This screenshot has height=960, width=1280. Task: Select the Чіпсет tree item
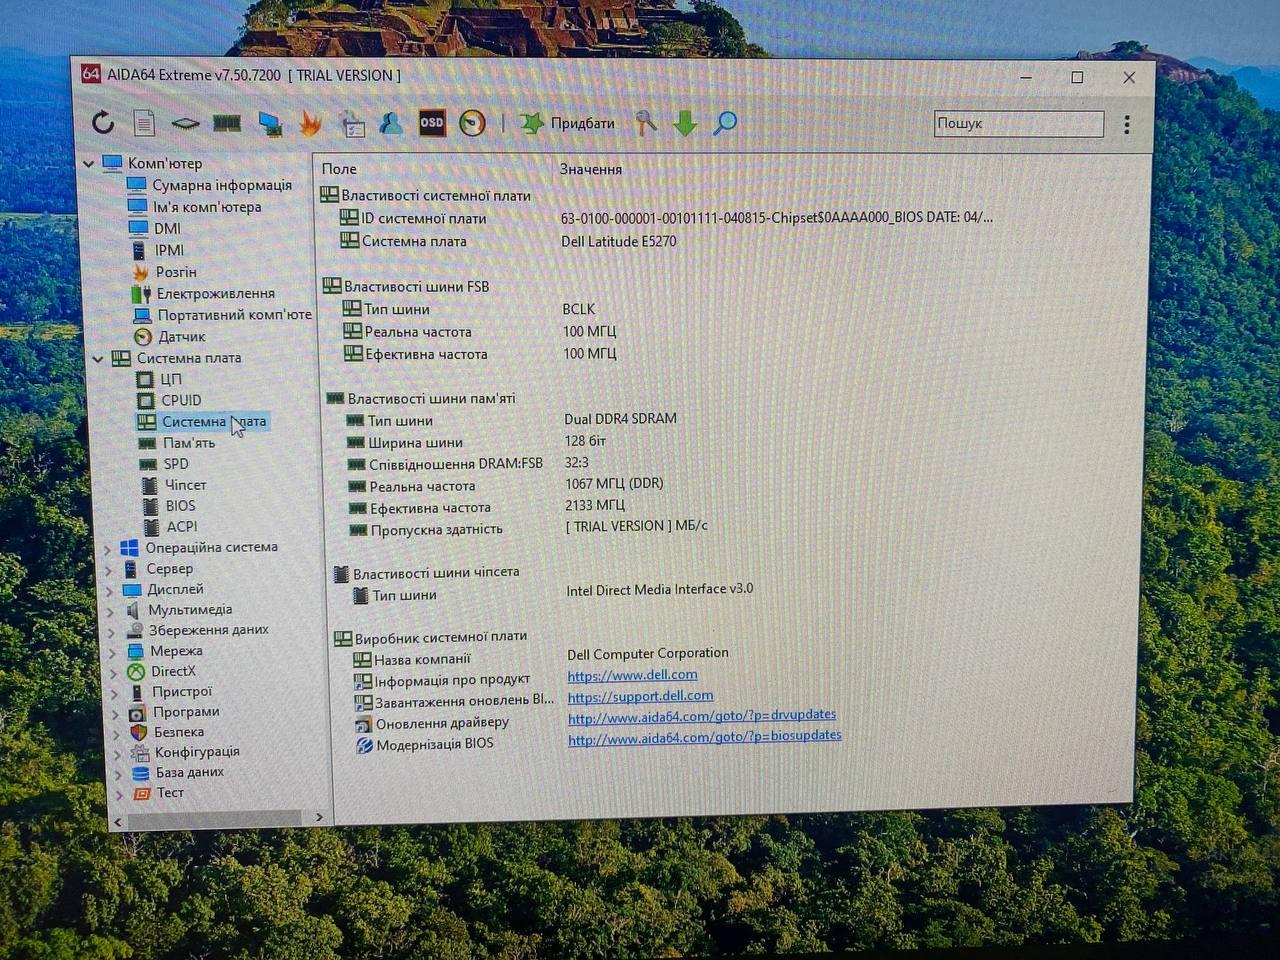click(x=186, y=485)
